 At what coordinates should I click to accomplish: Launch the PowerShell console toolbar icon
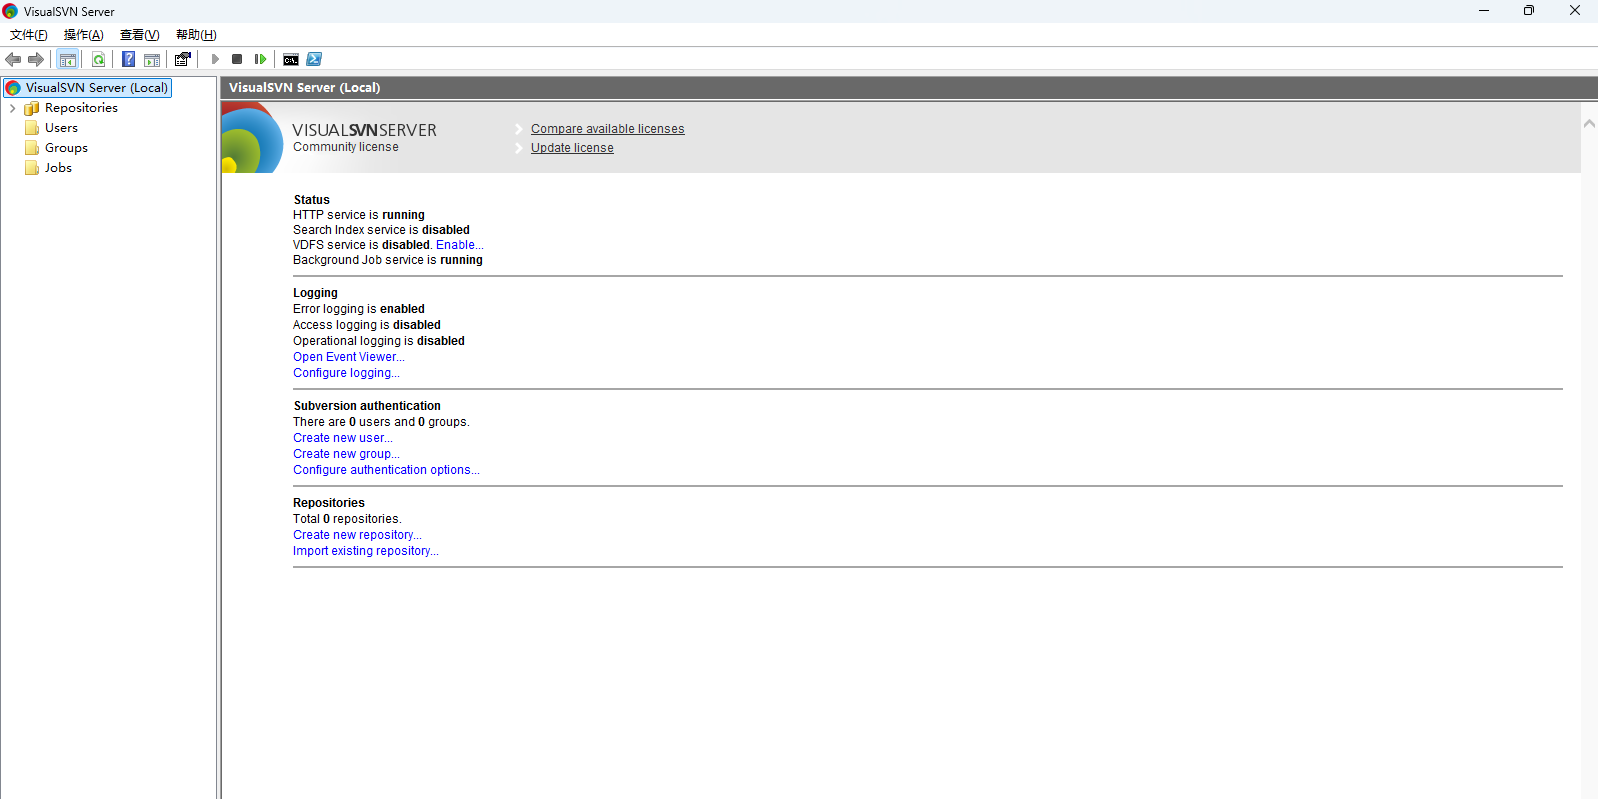(314, 60)
